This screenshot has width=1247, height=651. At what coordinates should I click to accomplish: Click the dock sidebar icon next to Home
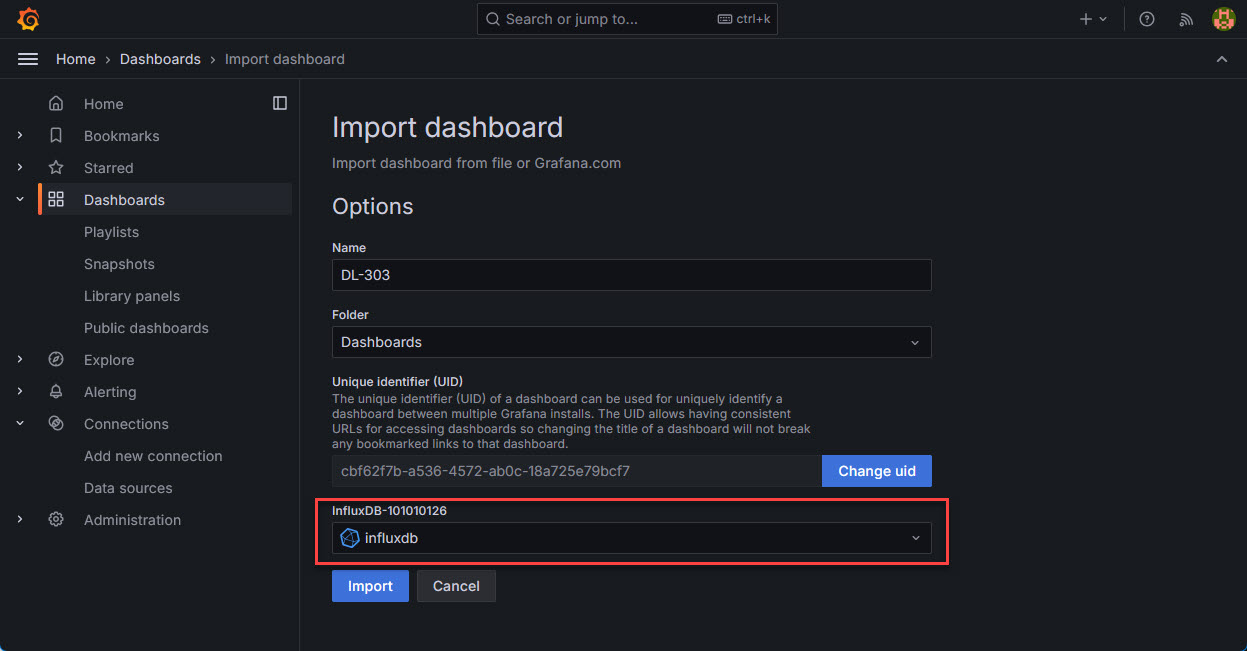pyautogui.click(x=280, y=102)
